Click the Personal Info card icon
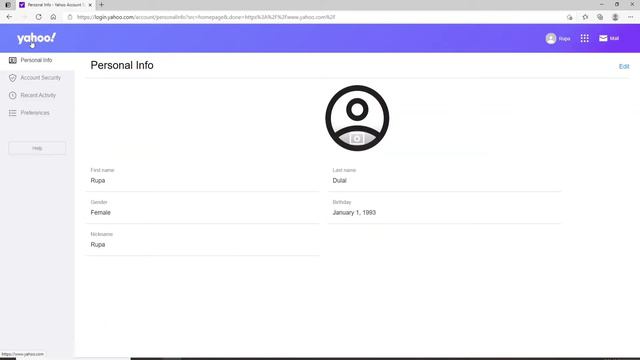 click(13, 60)
